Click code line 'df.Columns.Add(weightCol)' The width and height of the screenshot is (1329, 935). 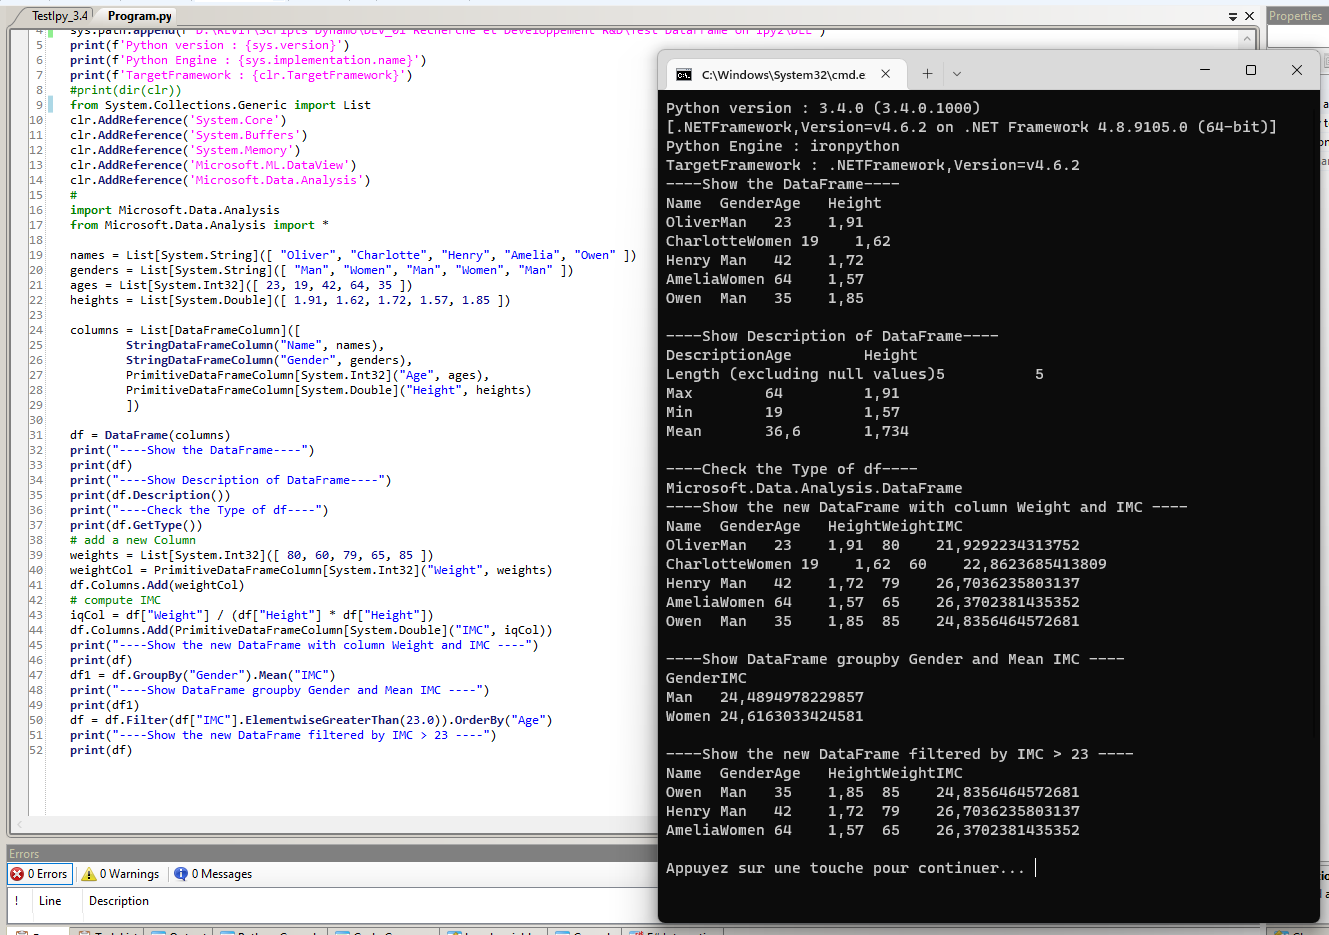point(157,585)
